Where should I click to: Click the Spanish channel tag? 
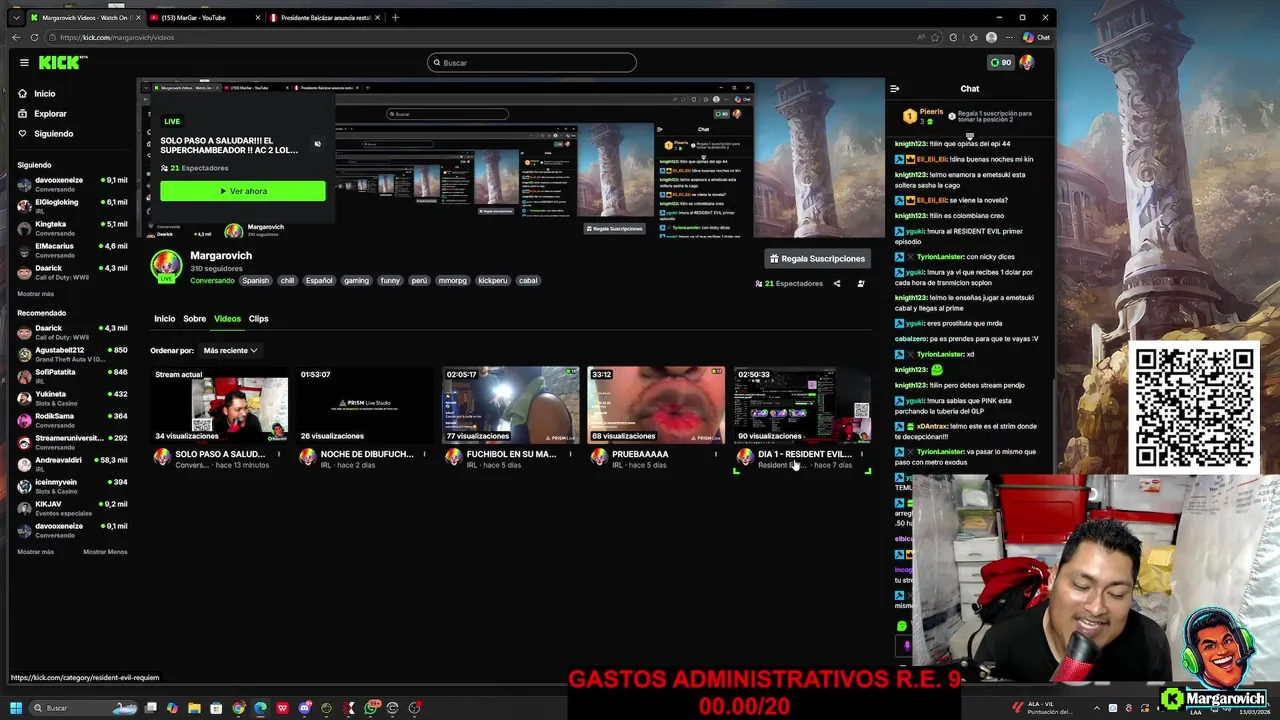tap(255, 281)
